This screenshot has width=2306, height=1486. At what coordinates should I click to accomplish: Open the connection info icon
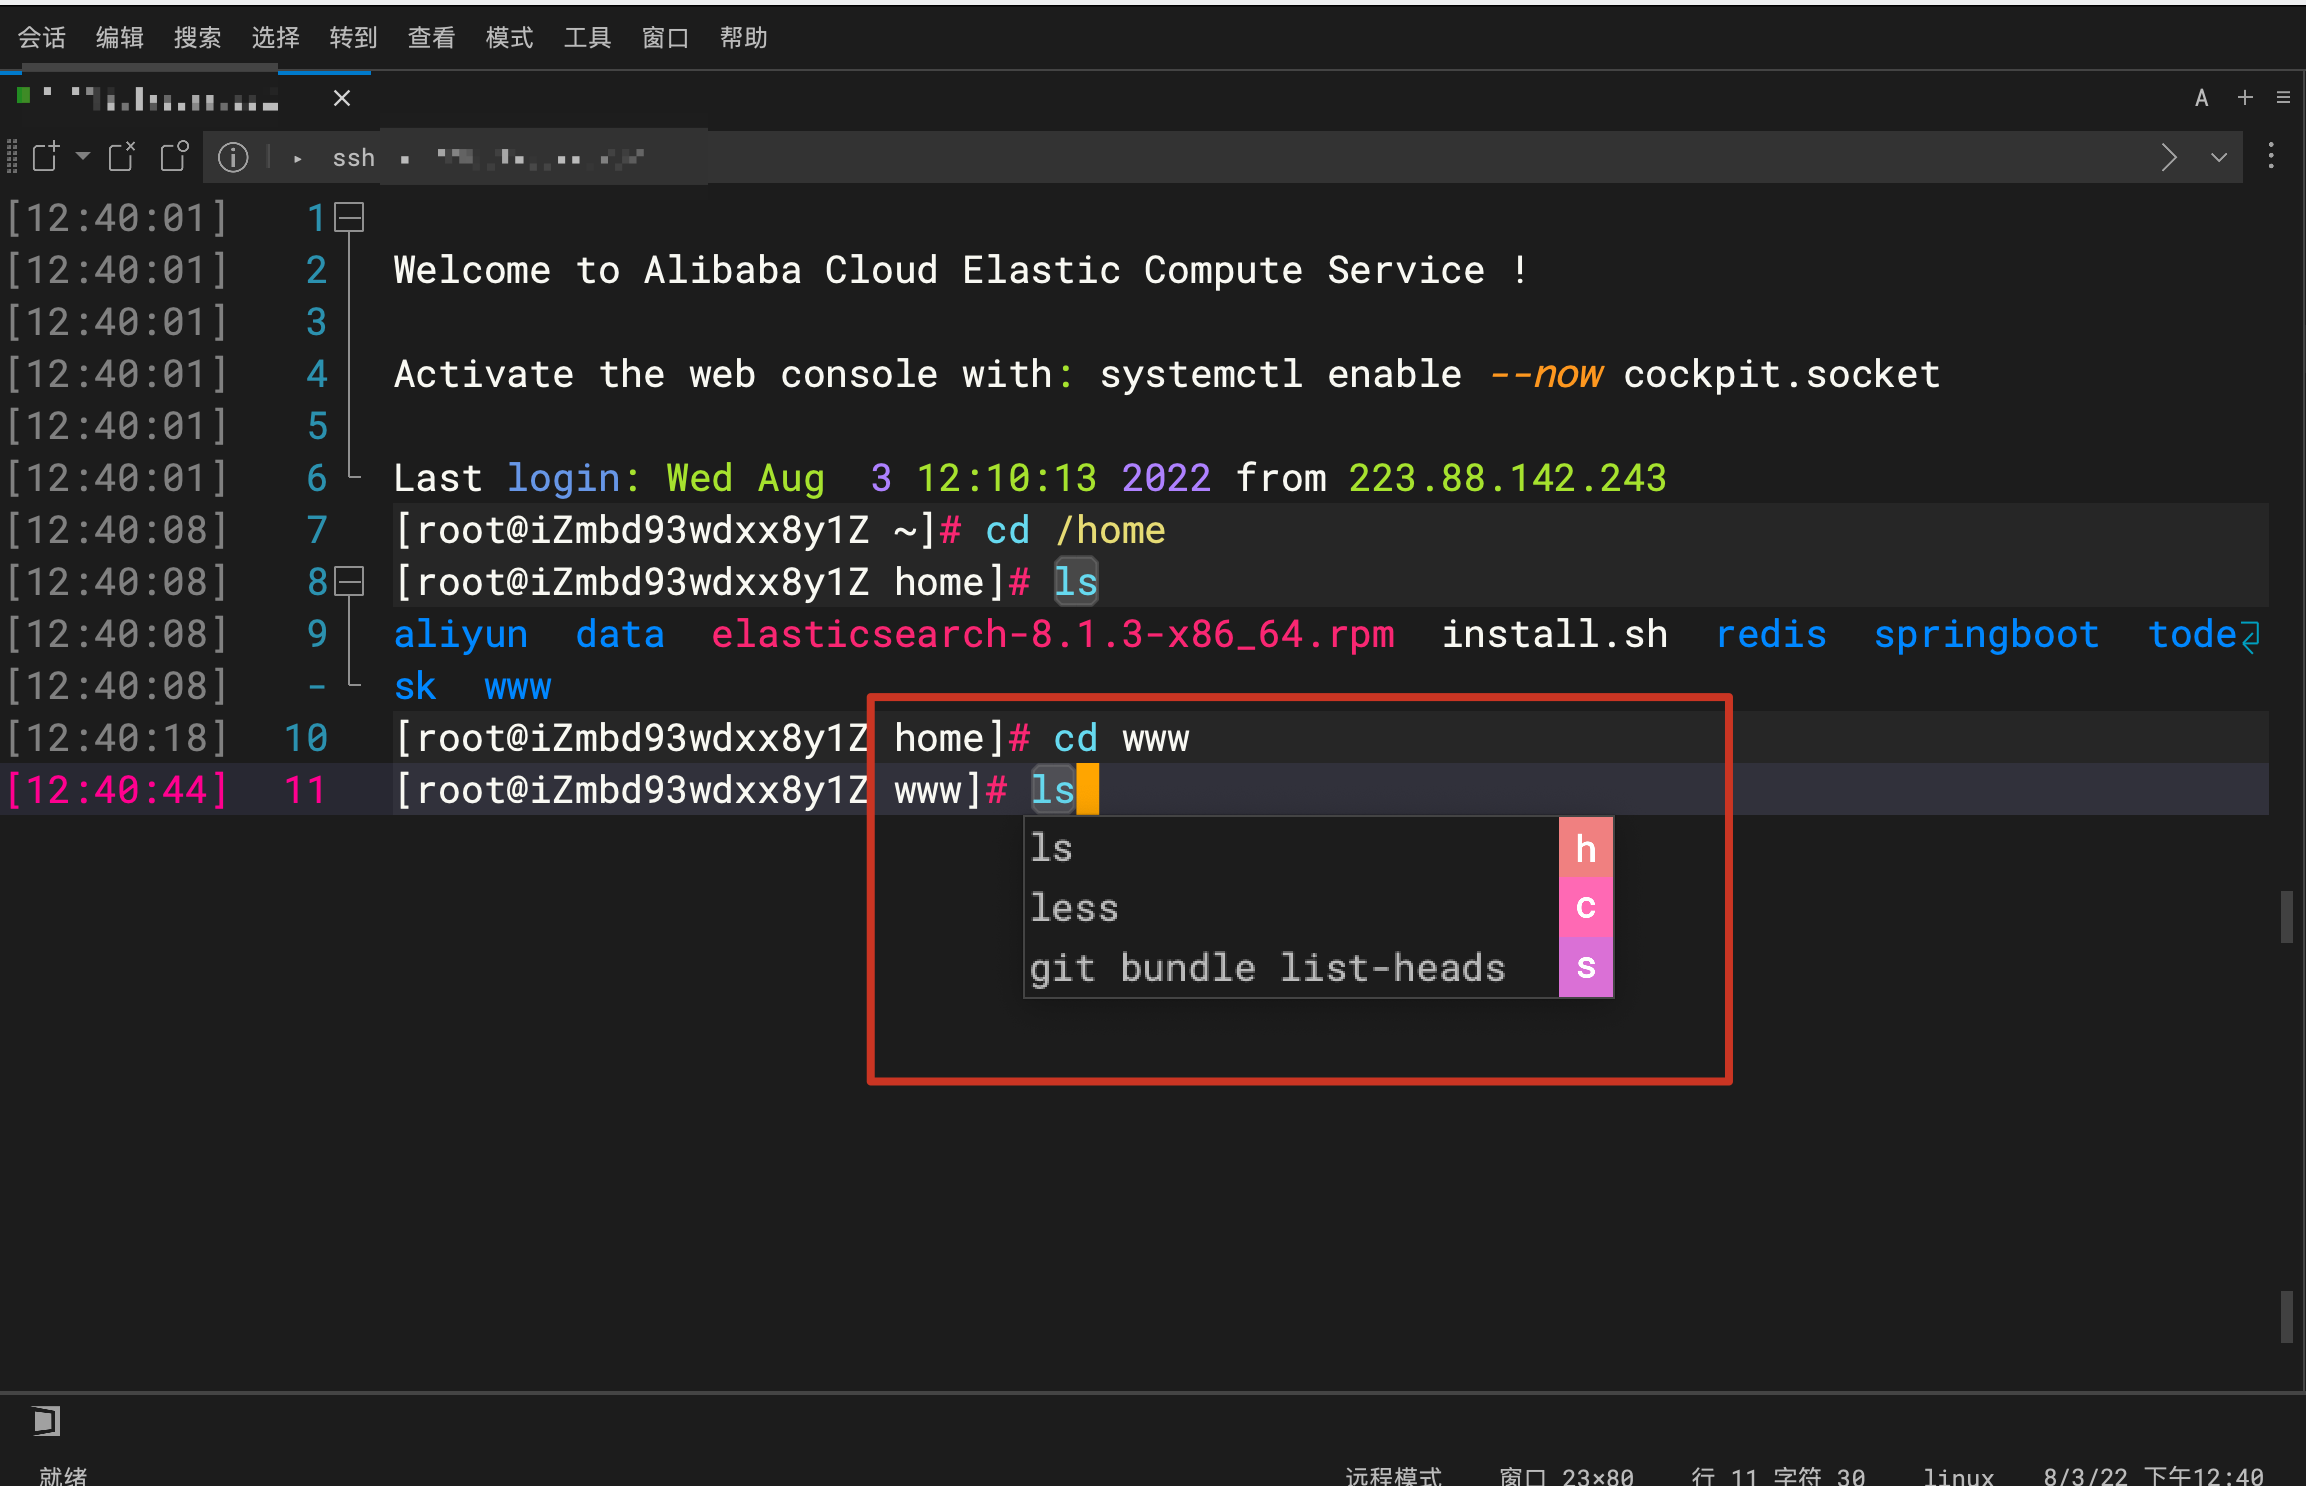[233, 157]
